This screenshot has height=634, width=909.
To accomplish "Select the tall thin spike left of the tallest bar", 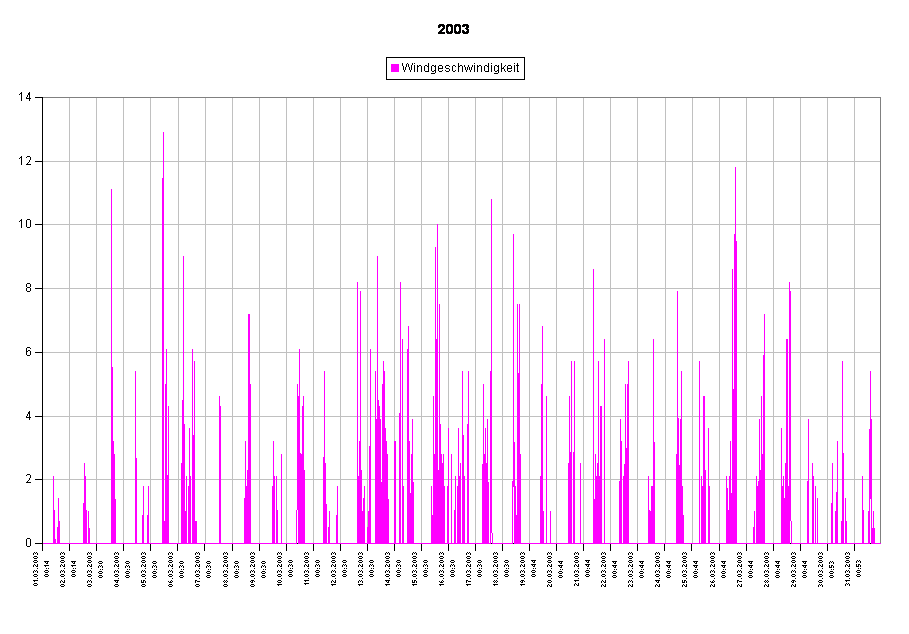I will (111, 300).
